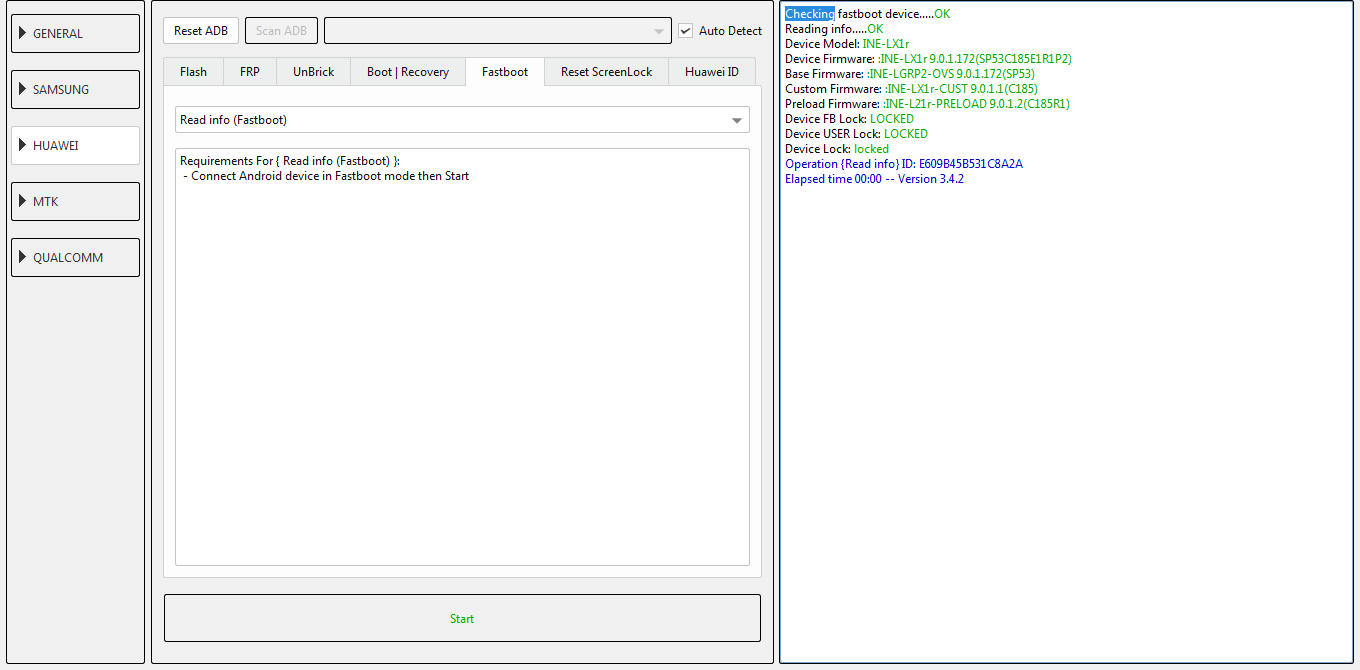The image size is (1360, 670).
Task: Collapse the HUAWEI section arrow
Action: click(22, 145)
